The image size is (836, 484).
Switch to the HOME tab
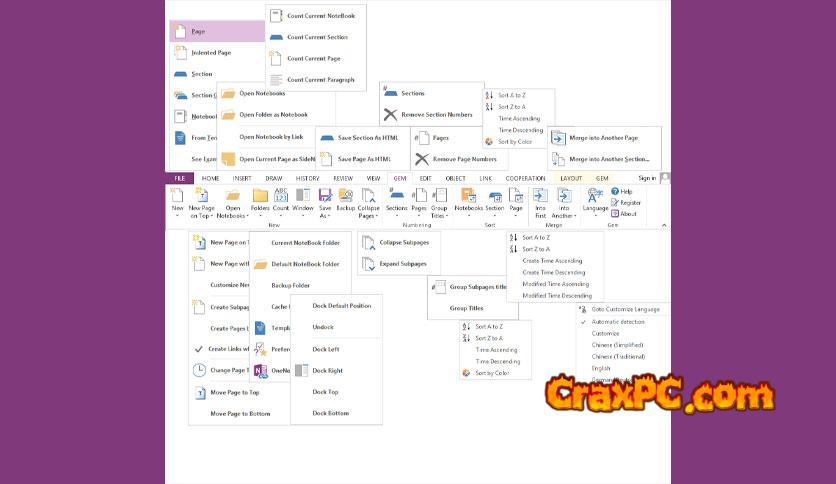pyautogui.click(x=210, y=178)
